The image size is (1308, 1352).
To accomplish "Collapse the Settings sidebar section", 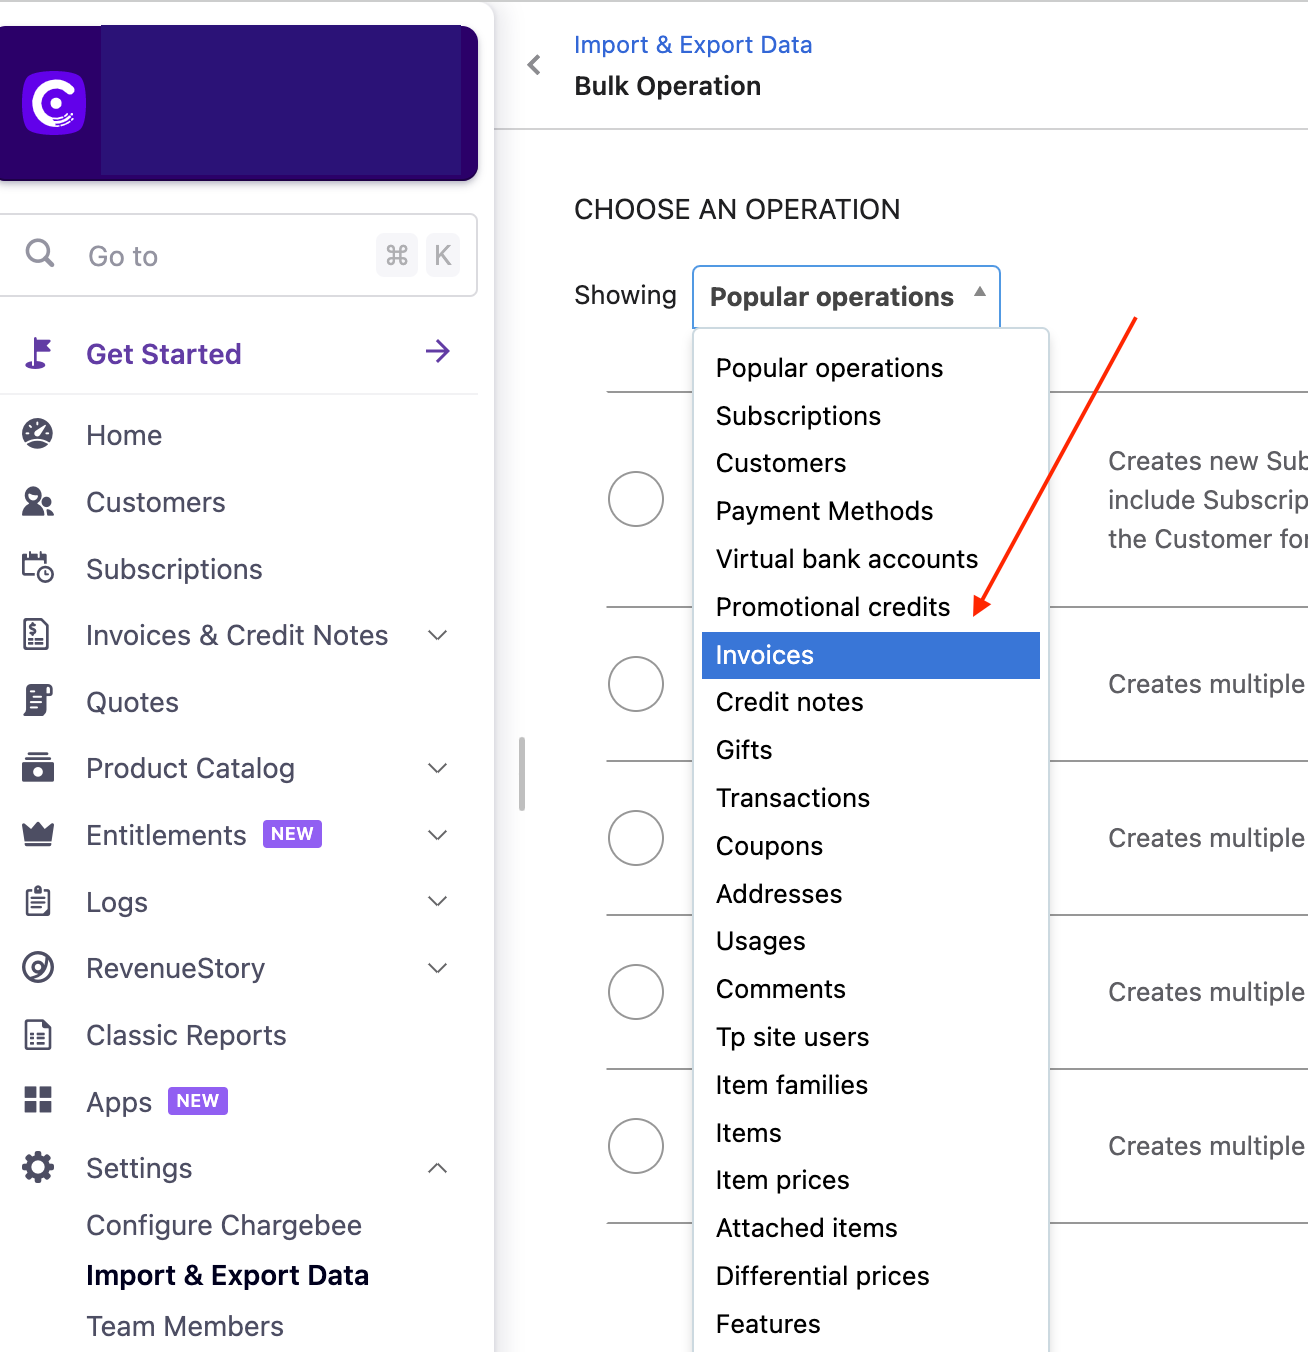I will [x=437, y=1168].
